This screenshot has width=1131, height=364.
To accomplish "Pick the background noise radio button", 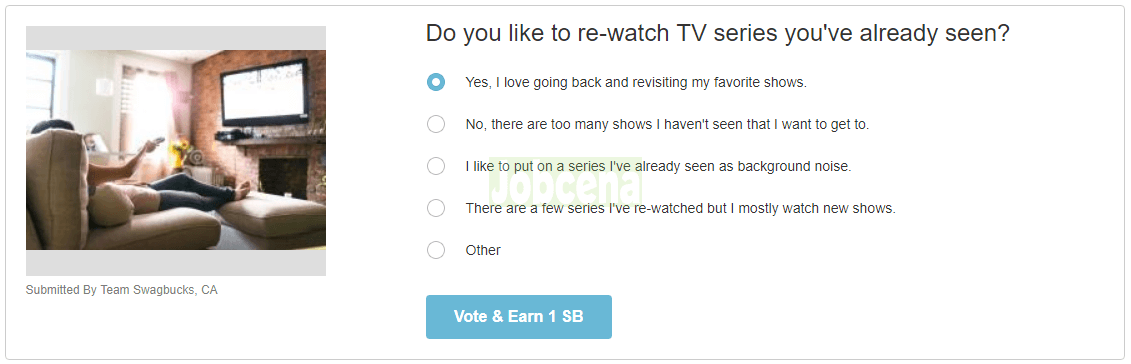I will (436, 166).
